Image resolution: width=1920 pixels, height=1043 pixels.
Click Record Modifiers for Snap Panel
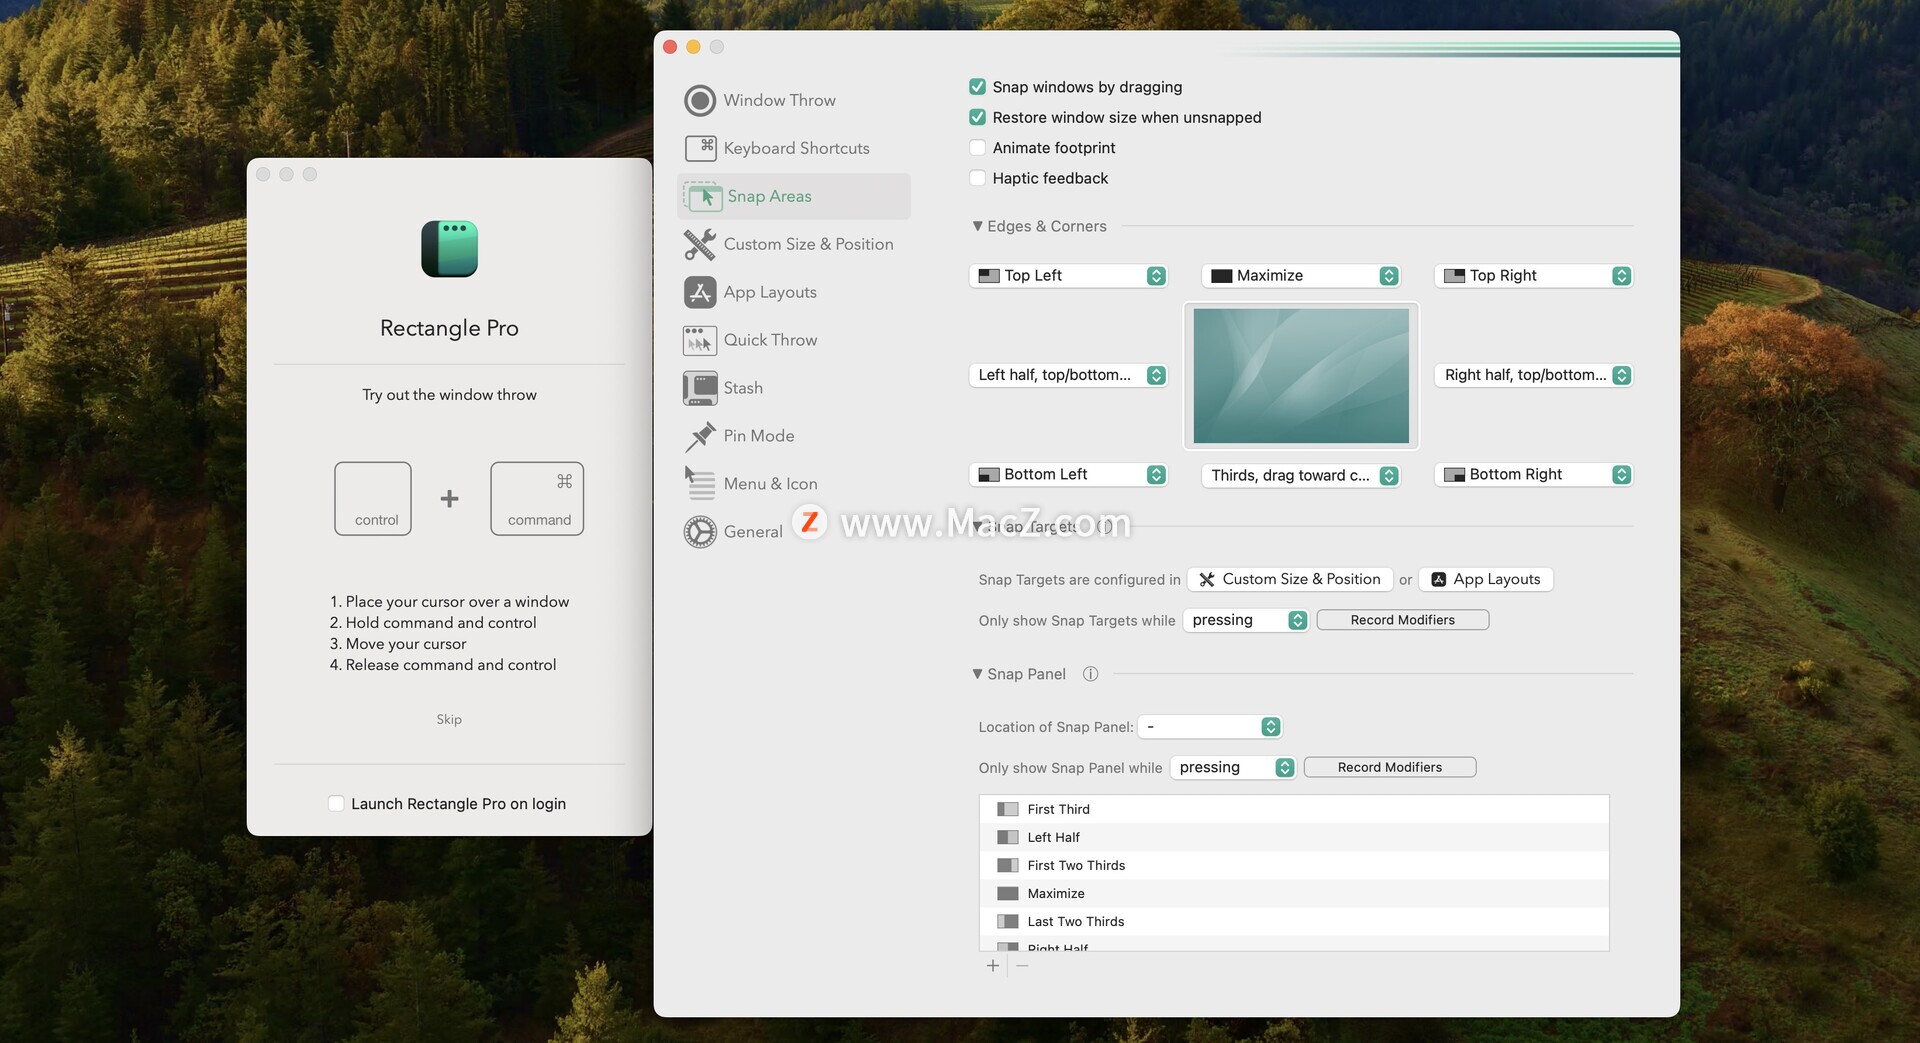coord(1389,767)
